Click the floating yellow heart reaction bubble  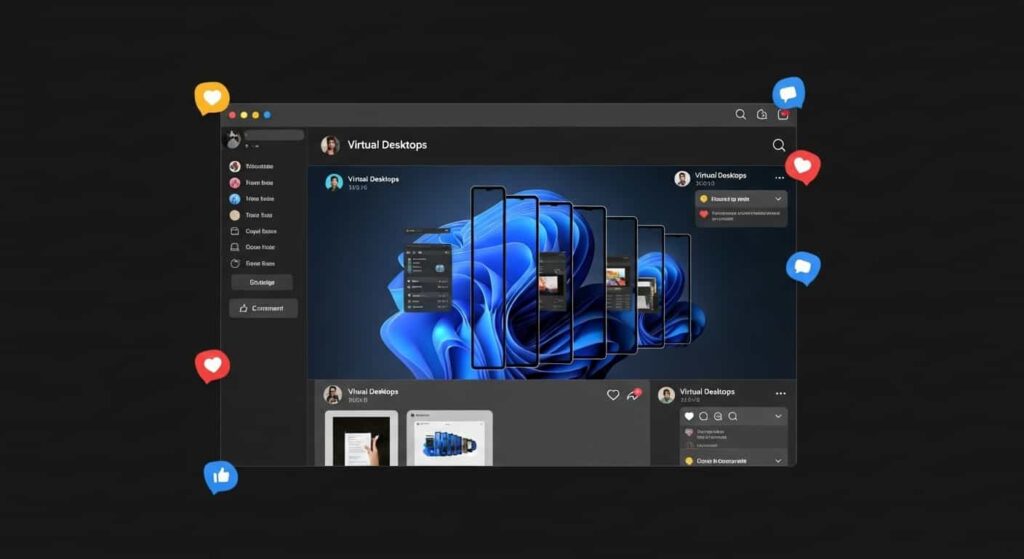tap(212, 98)
